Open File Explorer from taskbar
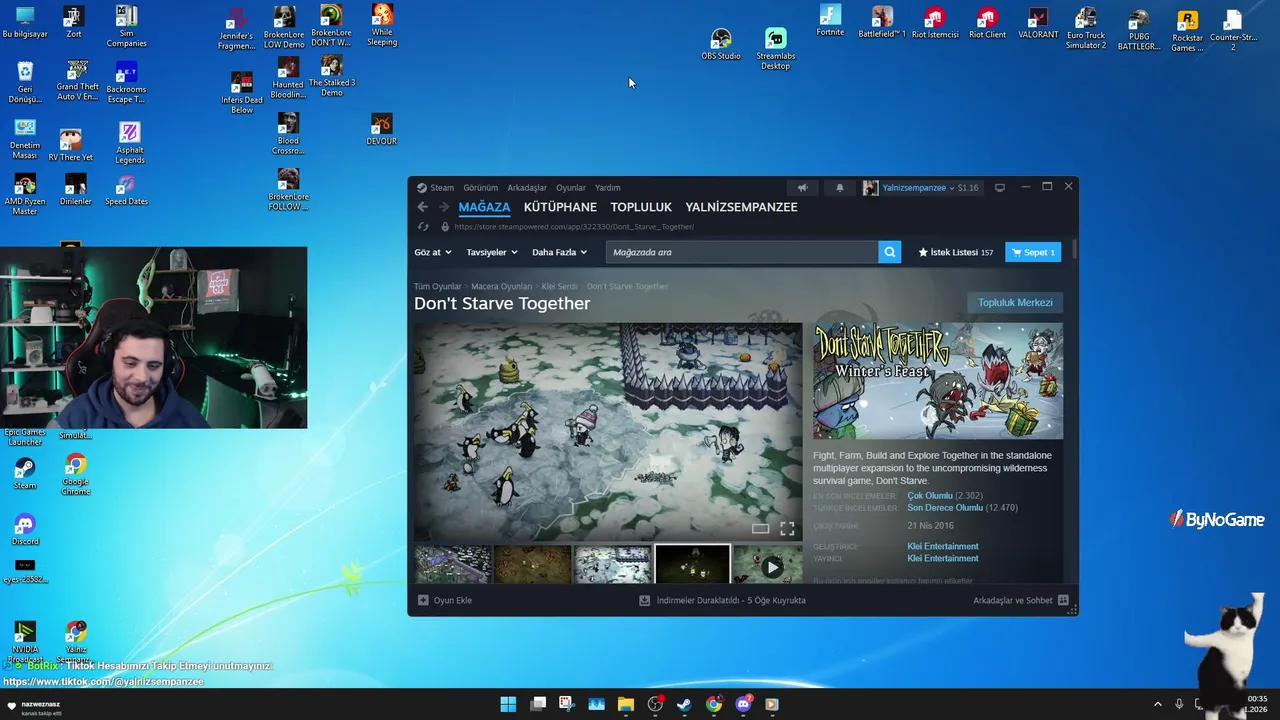The image size is (1280, 720). tap(626, 704)
